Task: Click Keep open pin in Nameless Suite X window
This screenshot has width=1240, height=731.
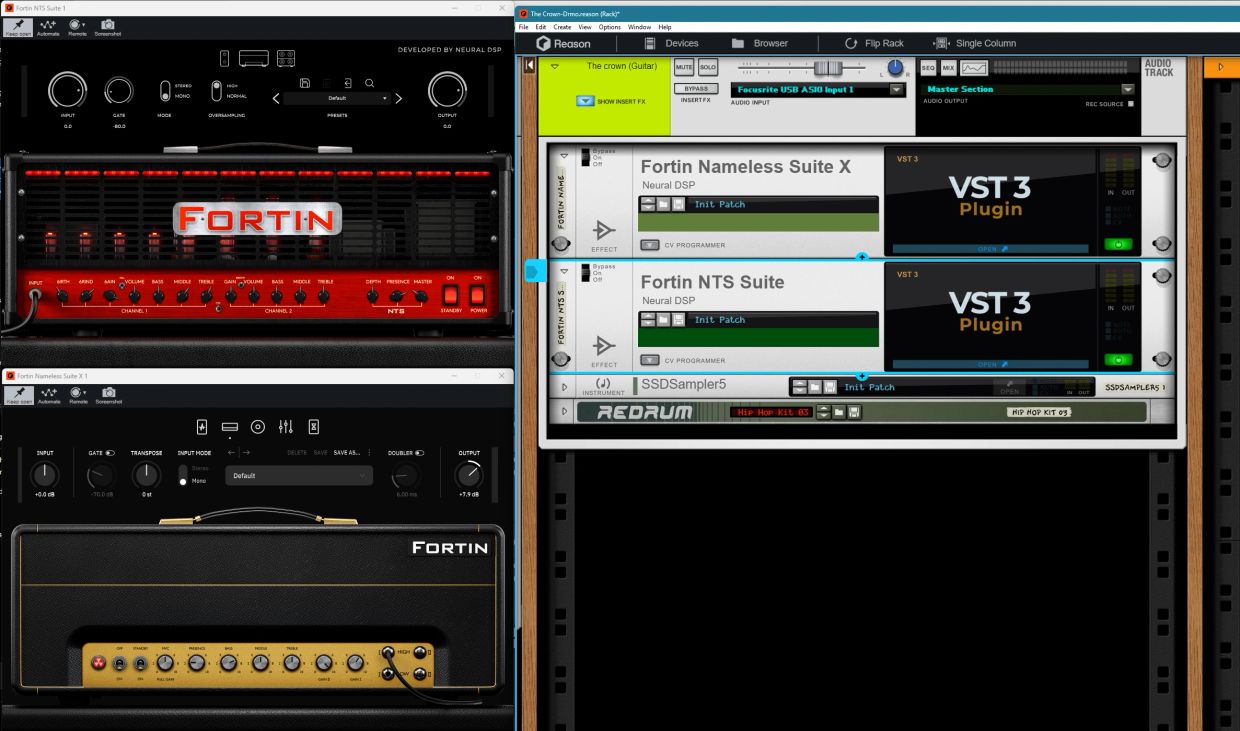Action: point(18,393)
